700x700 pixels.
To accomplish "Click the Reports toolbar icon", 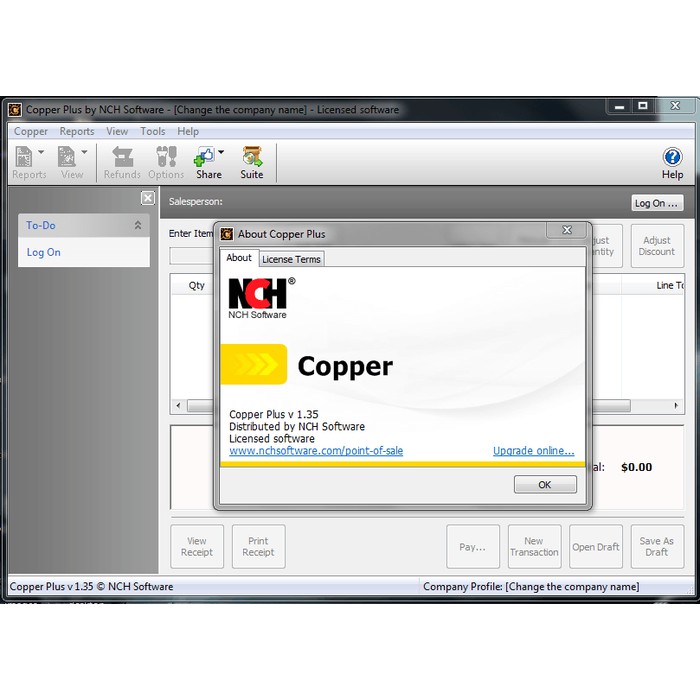I will click(24, 157).
